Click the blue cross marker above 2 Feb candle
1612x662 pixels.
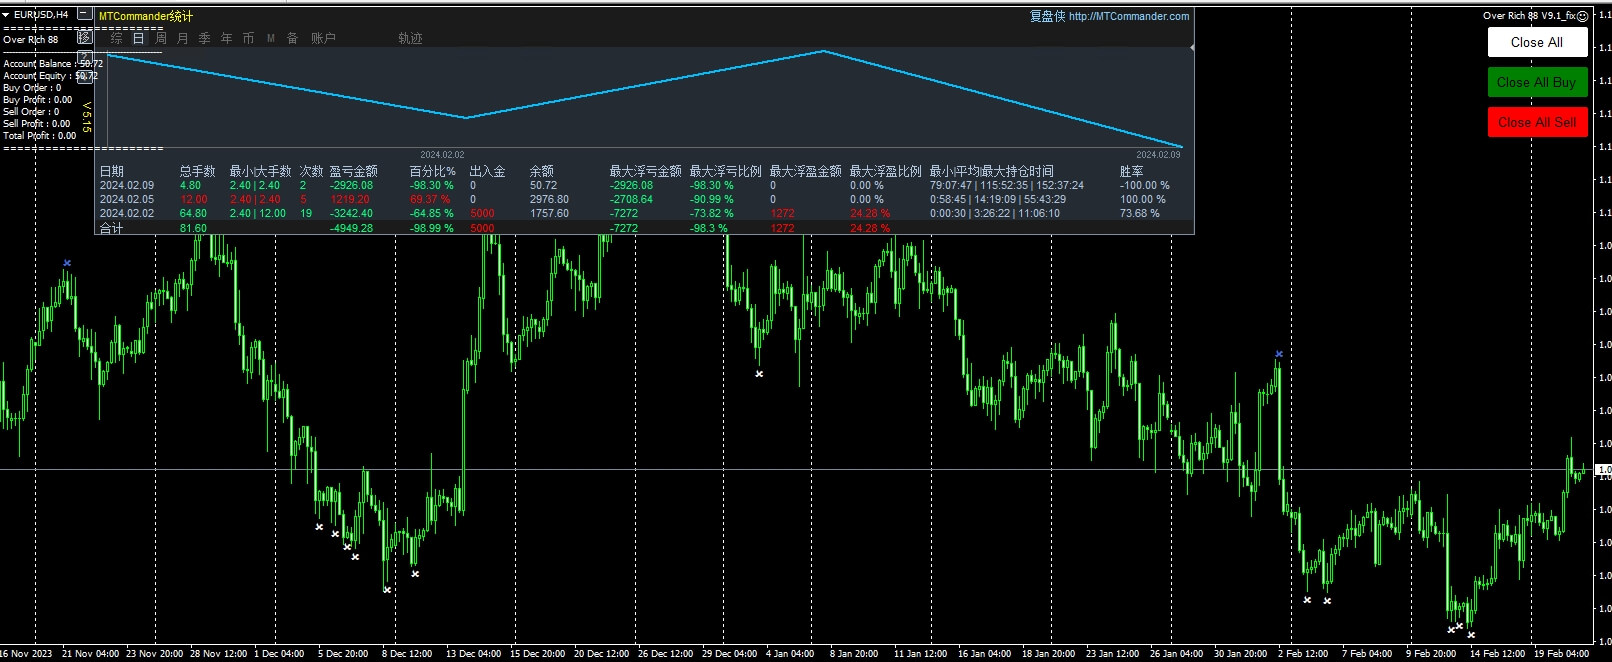[x=1279, y=354]
